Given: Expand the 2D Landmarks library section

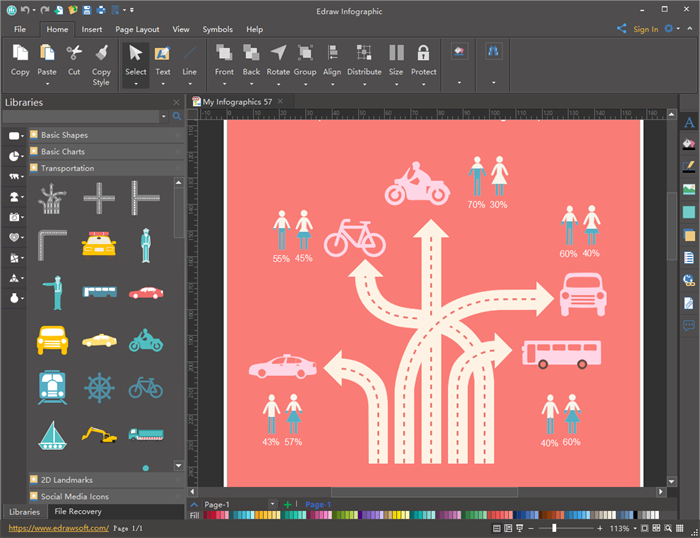Looking at the screenshot, I should (67, 480).
